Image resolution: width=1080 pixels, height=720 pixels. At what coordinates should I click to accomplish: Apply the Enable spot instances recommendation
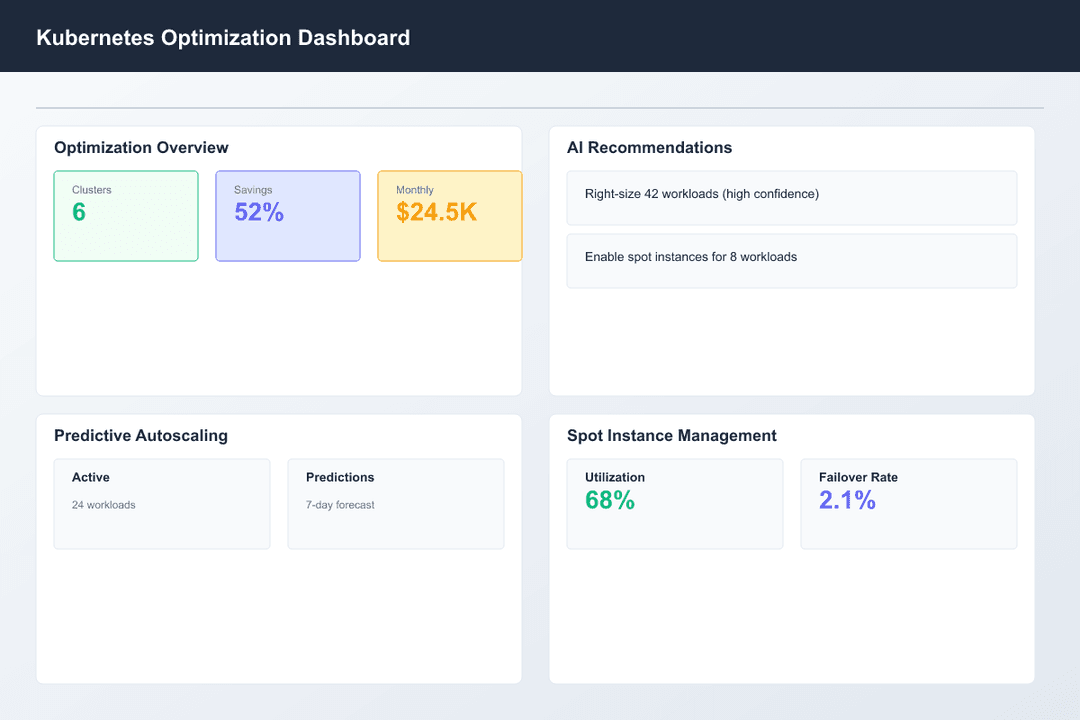791,261
